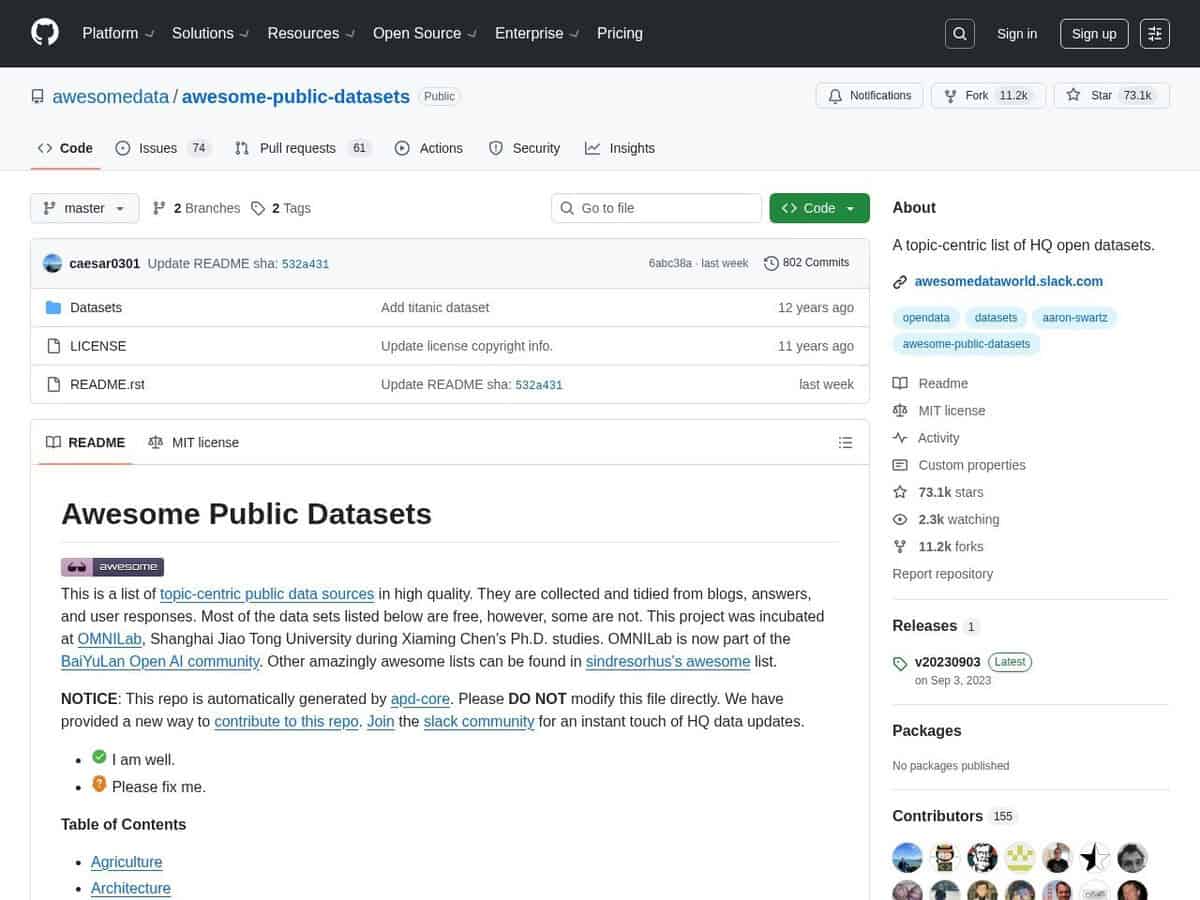The height and width of the screenshot is (900, 1200).
Task: View 73.1k stars in sidebar
Action: (938, 492)
